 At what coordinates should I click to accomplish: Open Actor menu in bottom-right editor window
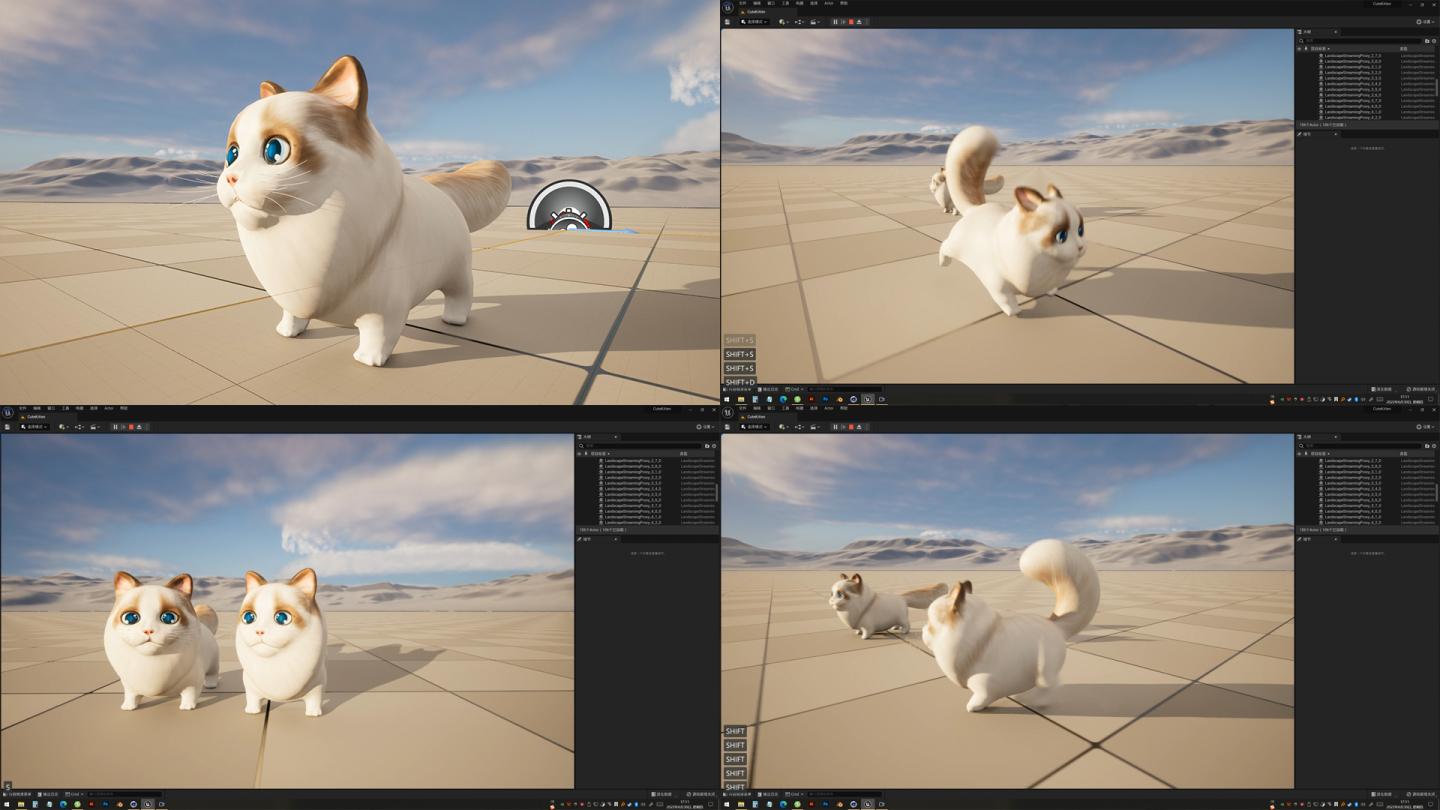click(x=828, y=408)
